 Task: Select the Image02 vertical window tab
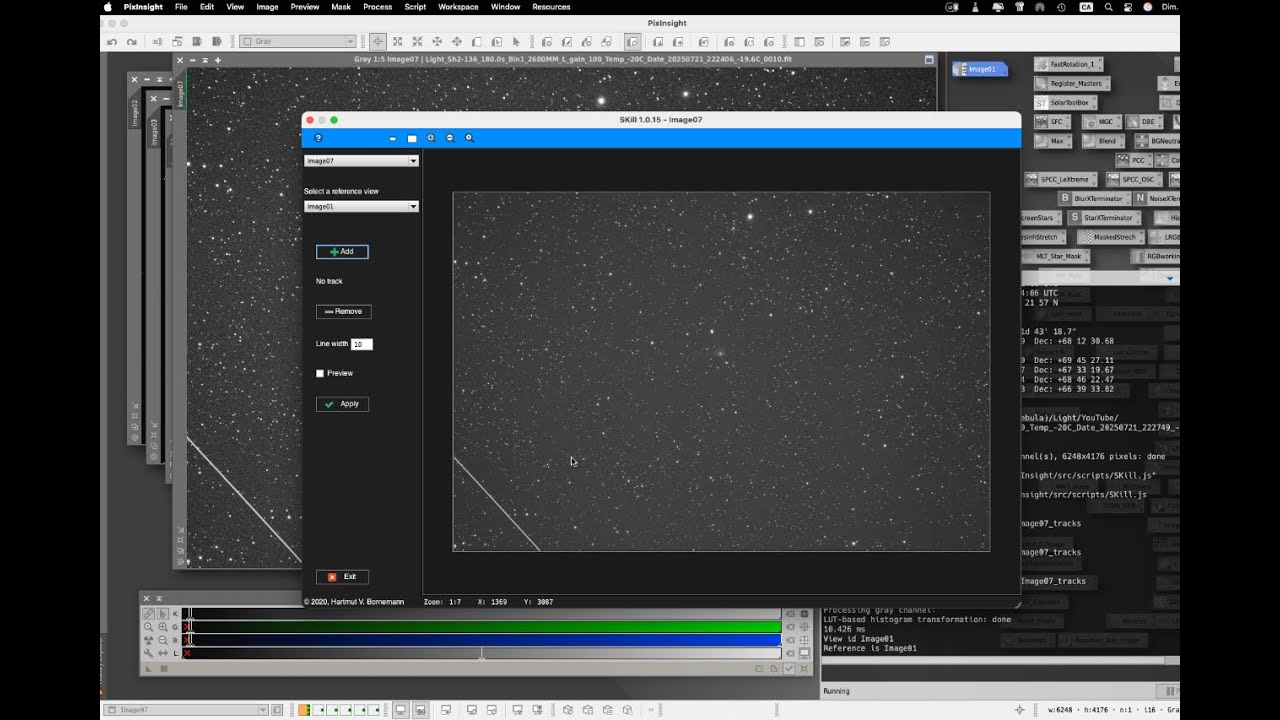point(135,112)
